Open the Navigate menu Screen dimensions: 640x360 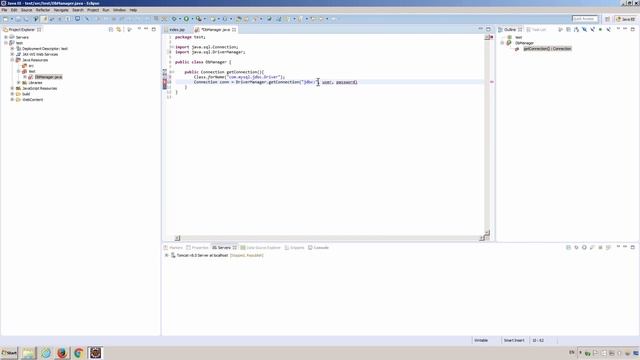pos(61,10)
